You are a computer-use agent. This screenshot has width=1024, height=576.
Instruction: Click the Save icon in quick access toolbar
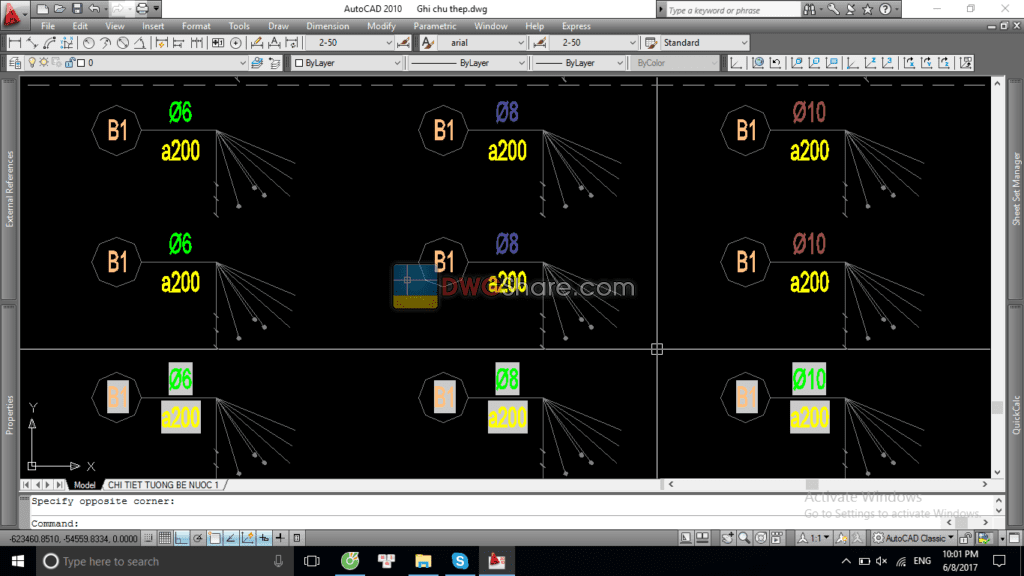76,9
